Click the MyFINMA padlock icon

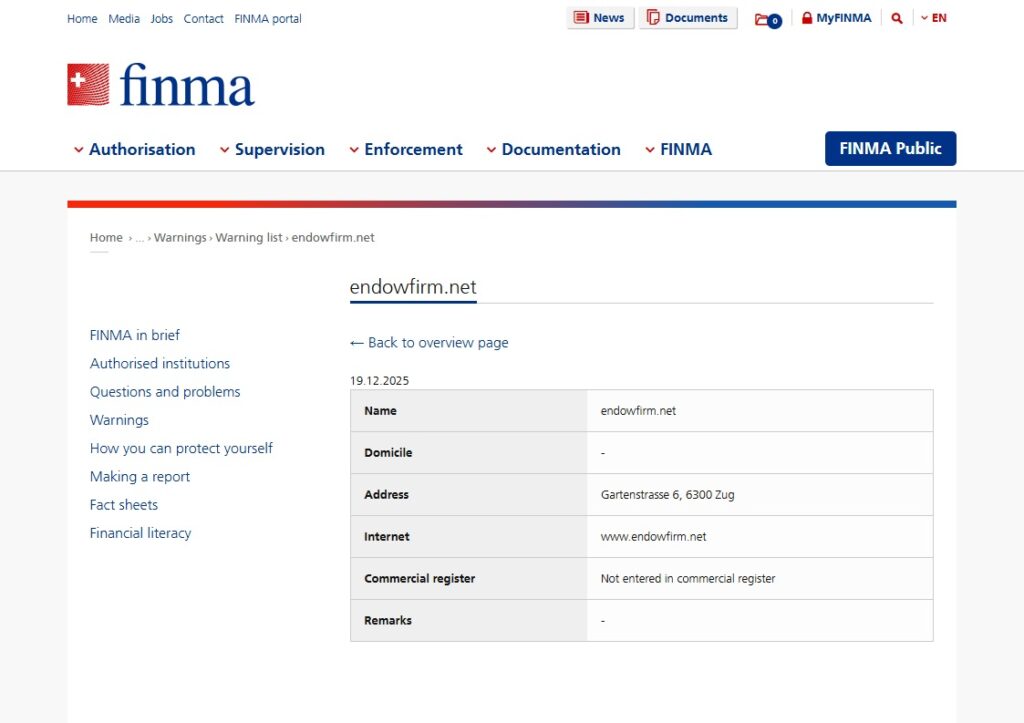(x=809, y=17)
